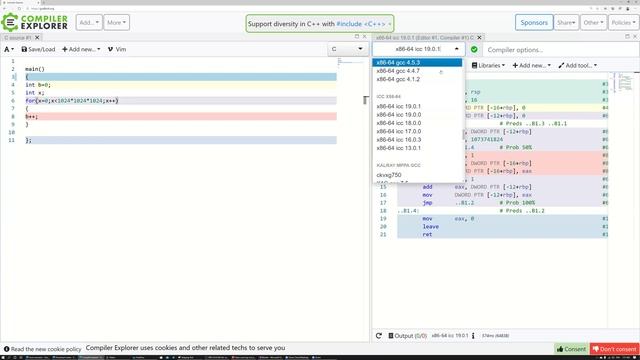The height and width of the screenshot is (360, 640).
Task: Maximize the source editor pane
Action: click(x=357, y=37)
